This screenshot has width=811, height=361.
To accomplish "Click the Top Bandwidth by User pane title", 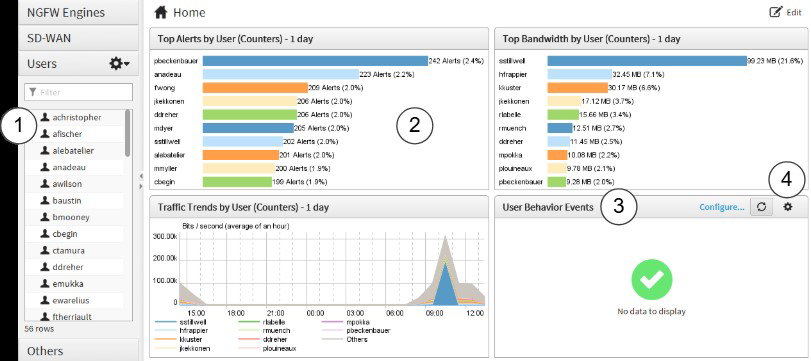I will coord(591,39).
